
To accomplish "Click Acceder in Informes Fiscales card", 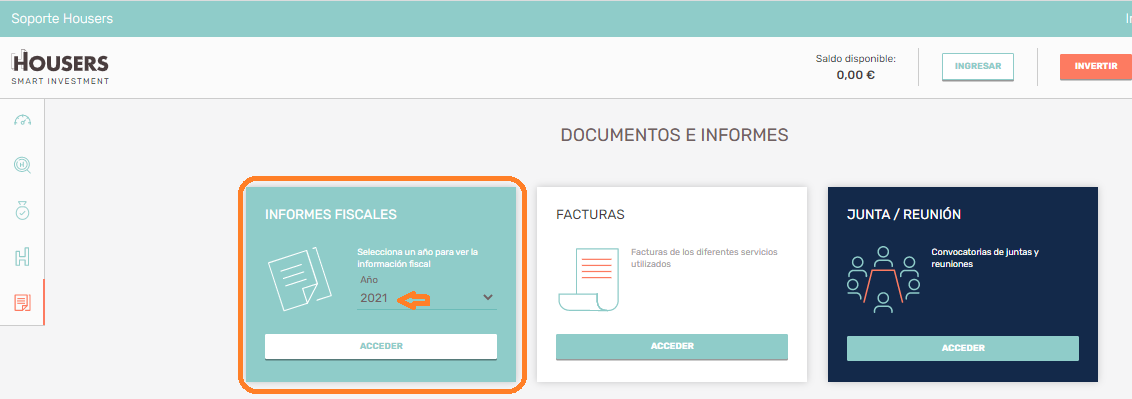I will tap(381, 346).
